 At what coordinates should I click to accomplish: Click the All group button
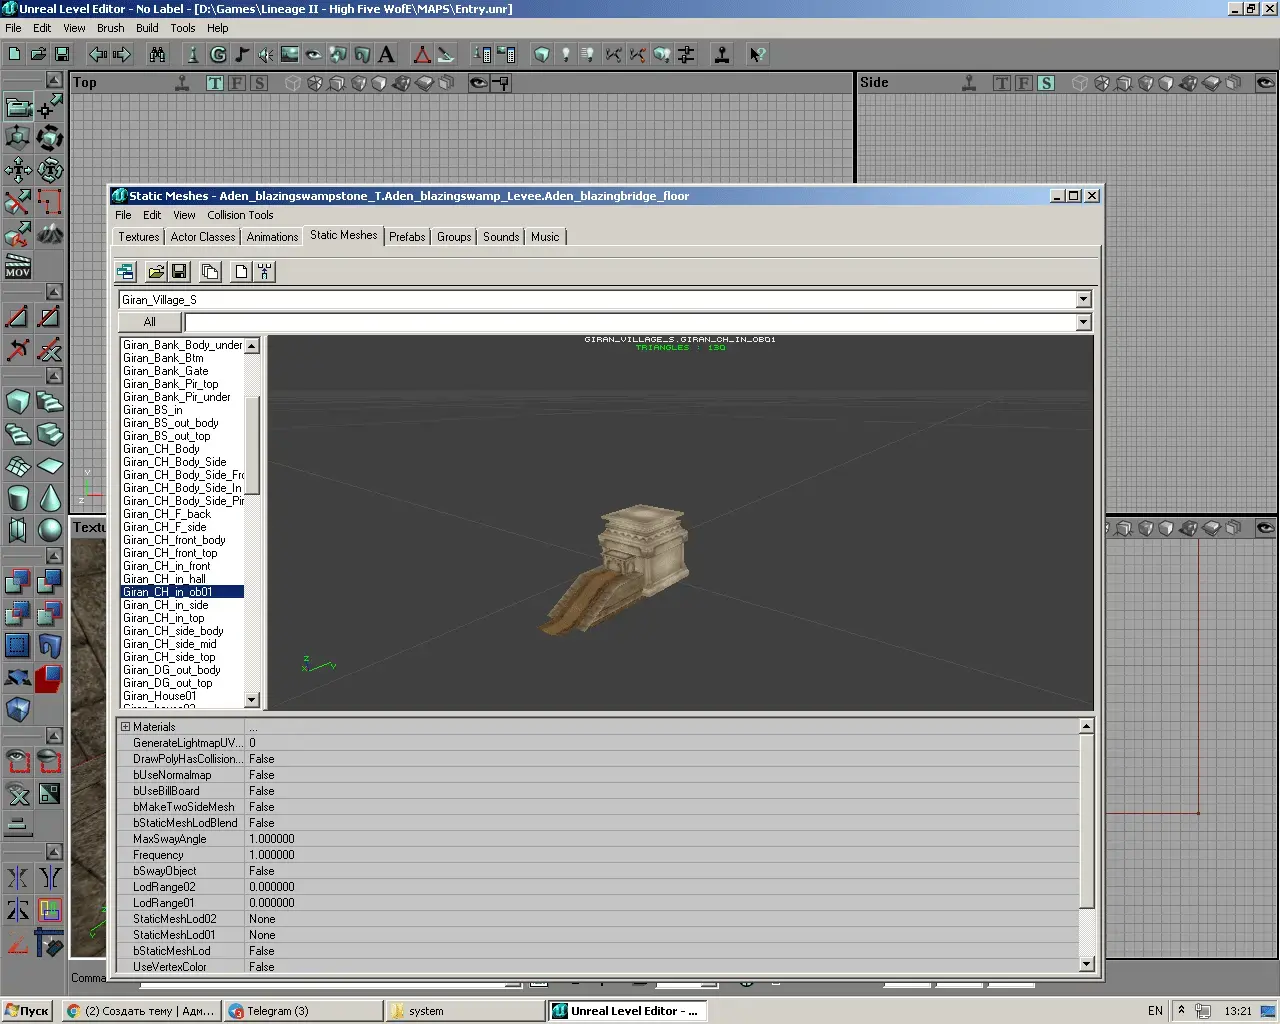click(149, 322)
